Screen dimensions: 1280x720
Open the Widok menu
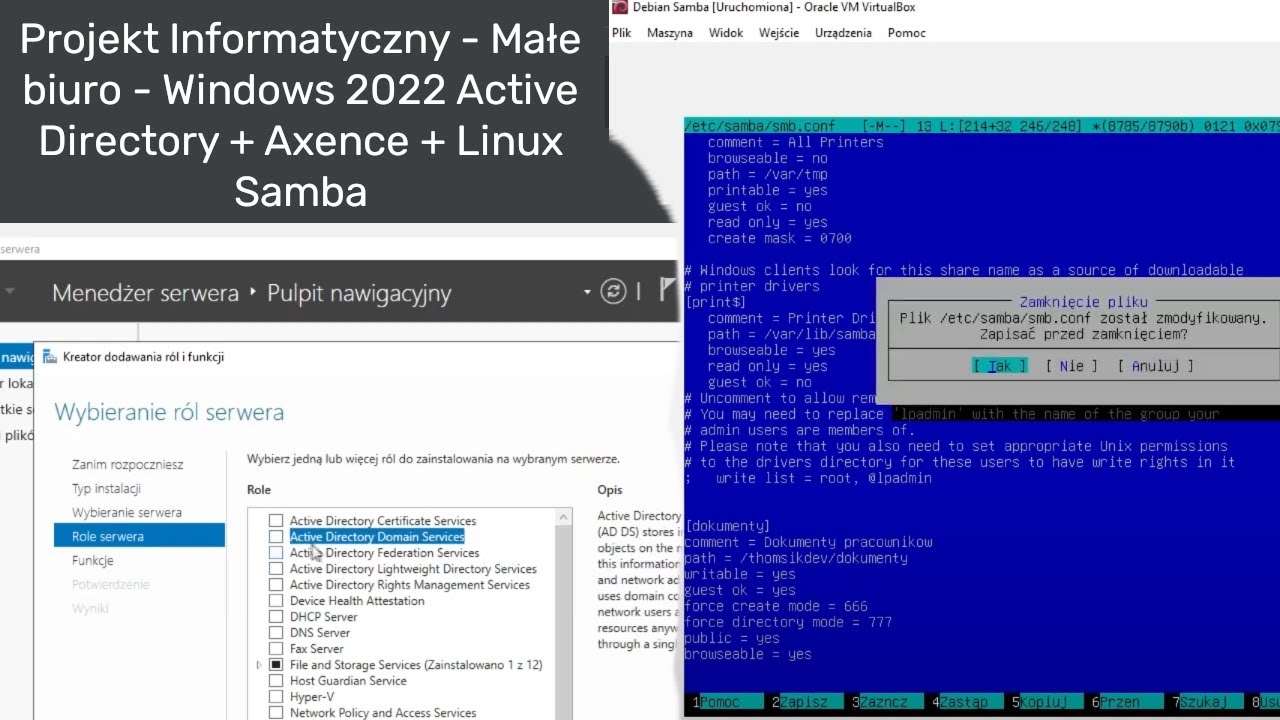tap(726, 33)
